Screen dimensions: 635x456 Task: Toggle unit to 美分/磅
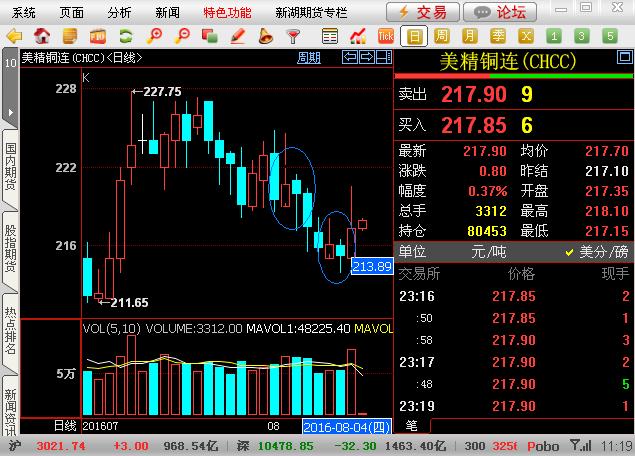point(596,252)
